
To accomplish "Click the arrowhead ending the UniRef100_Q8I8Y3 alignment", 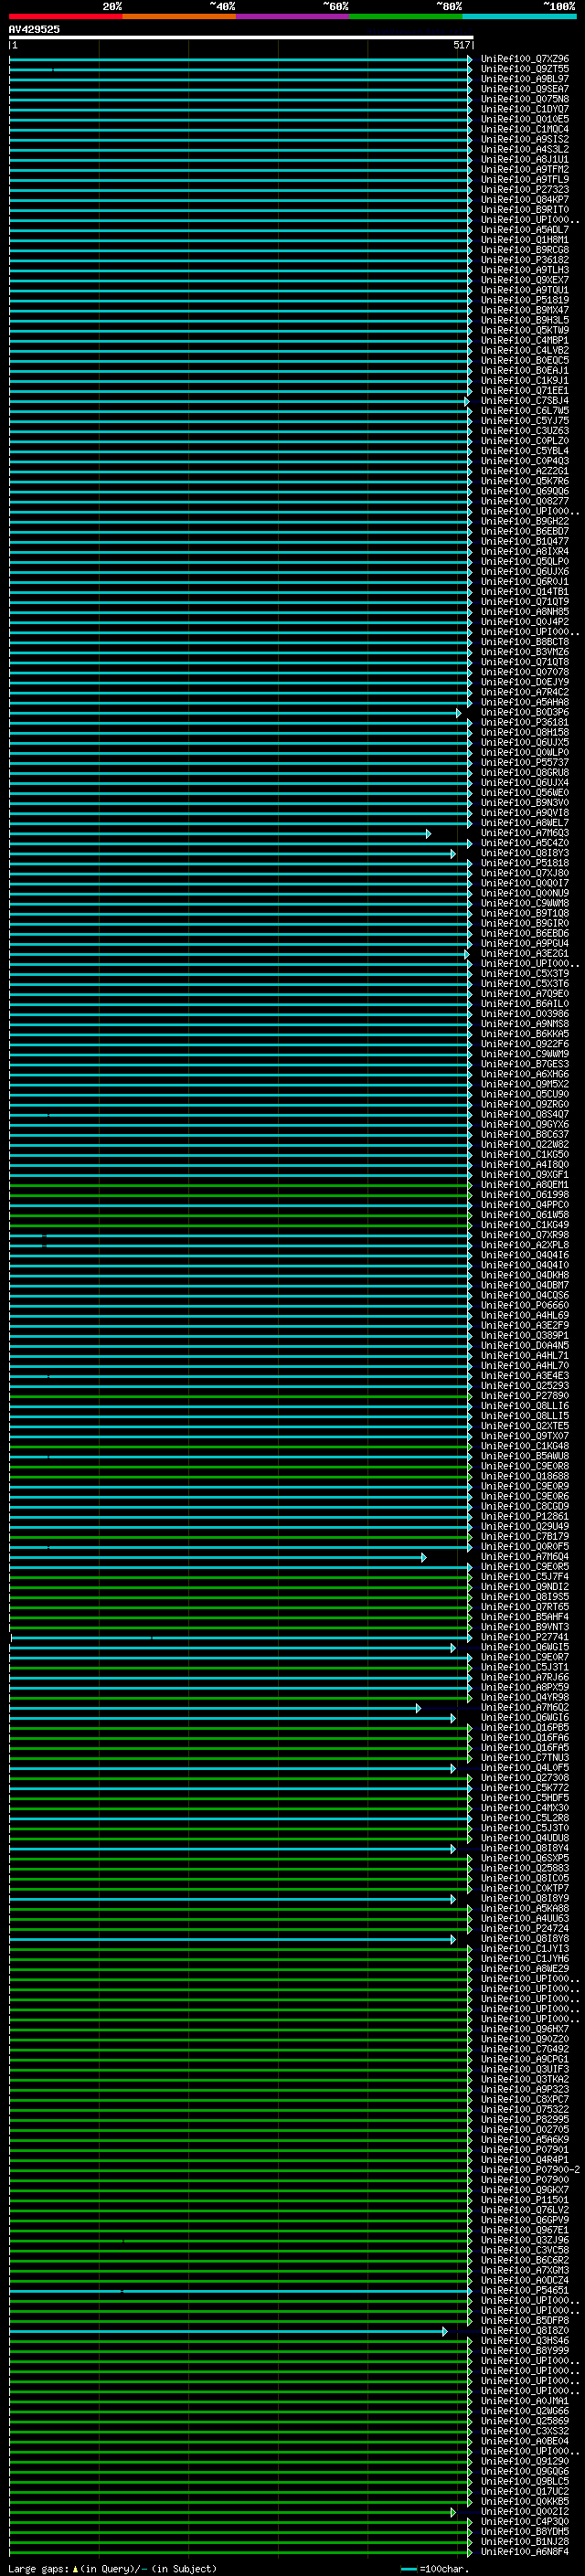I will (453, 854).
